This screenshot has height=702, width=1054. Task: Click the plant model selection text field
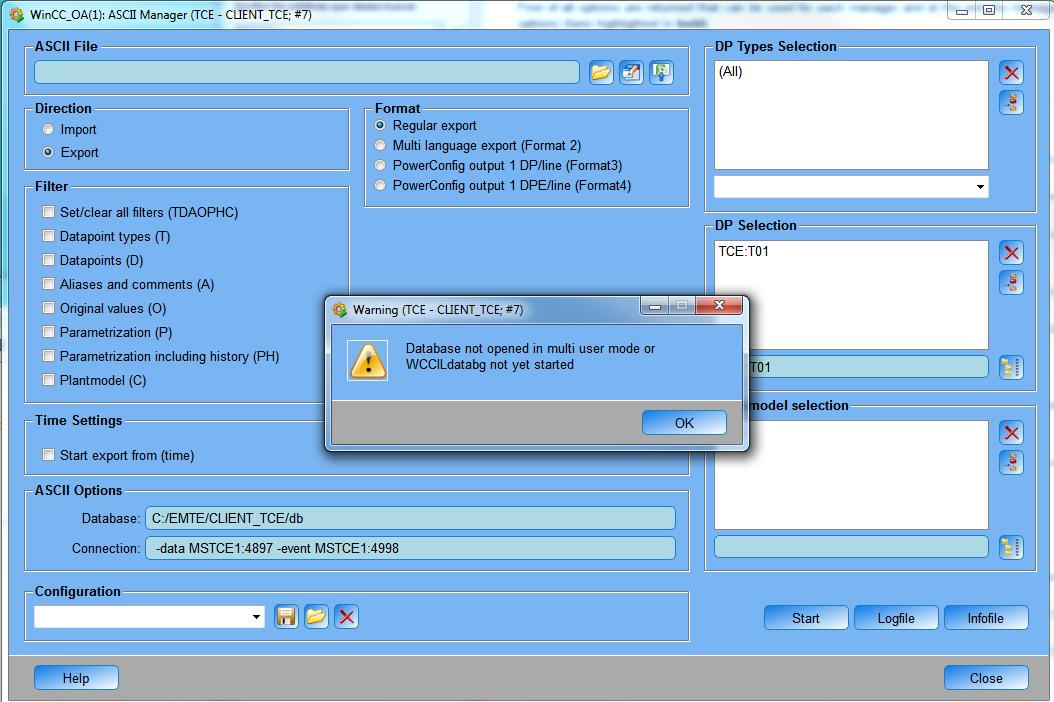(851, 547)
